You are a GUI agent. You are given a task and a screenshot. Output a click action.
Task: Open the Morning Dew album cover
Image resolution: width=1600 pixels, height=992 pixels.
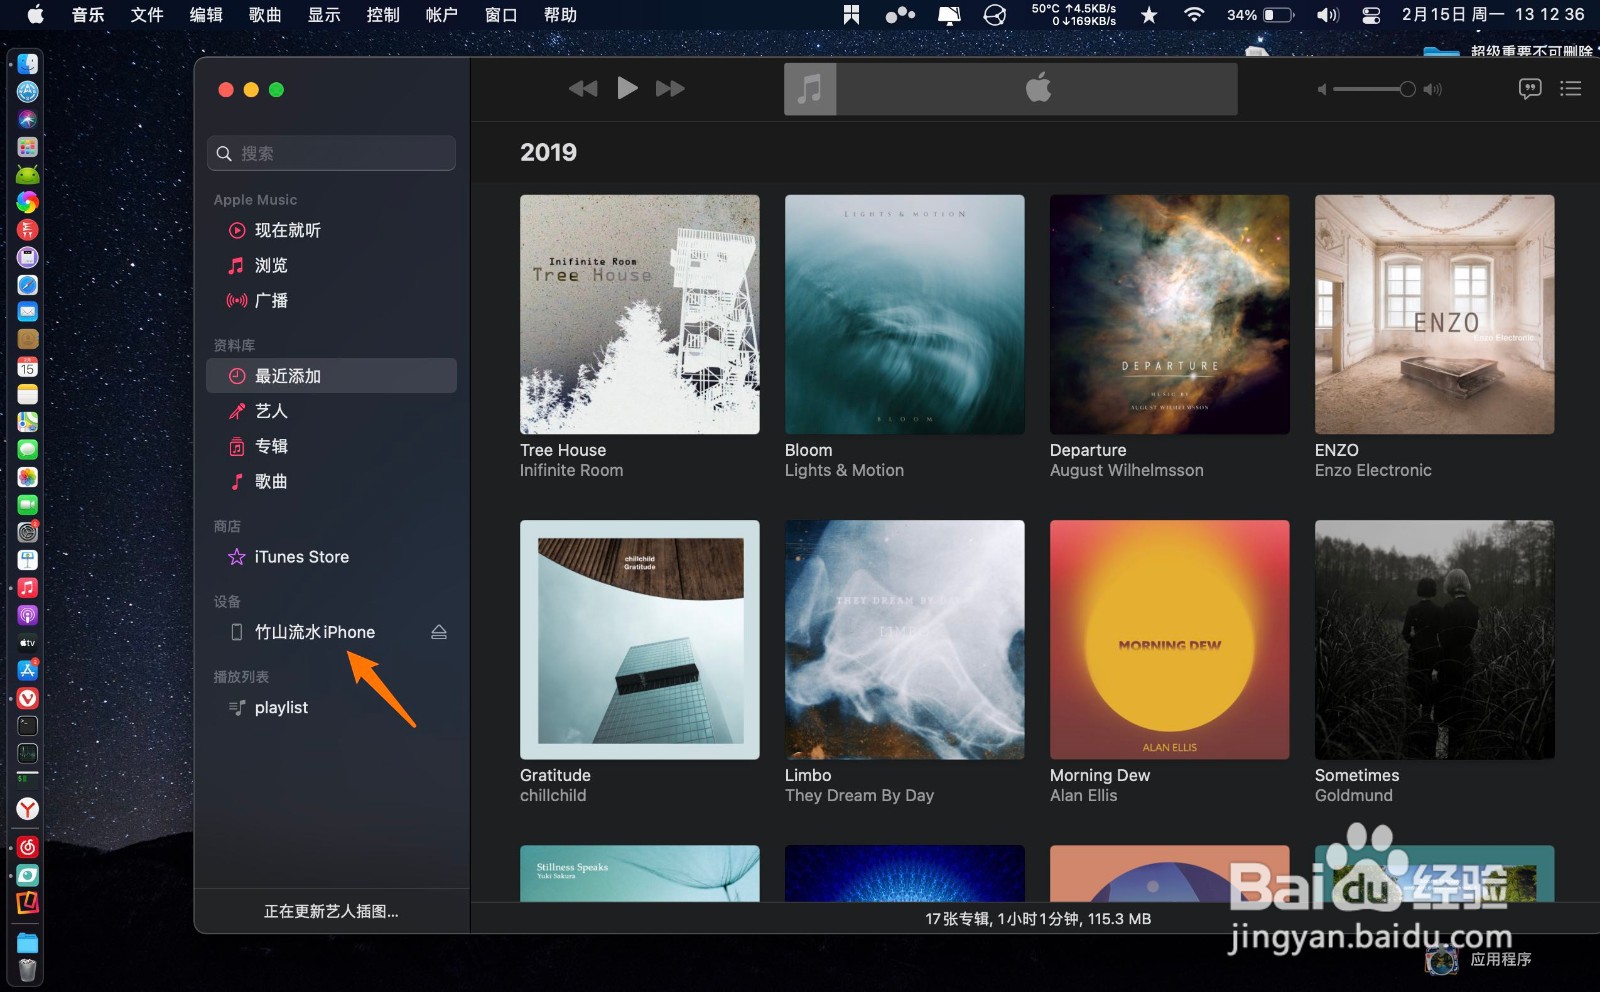[x=1170, y=639]
